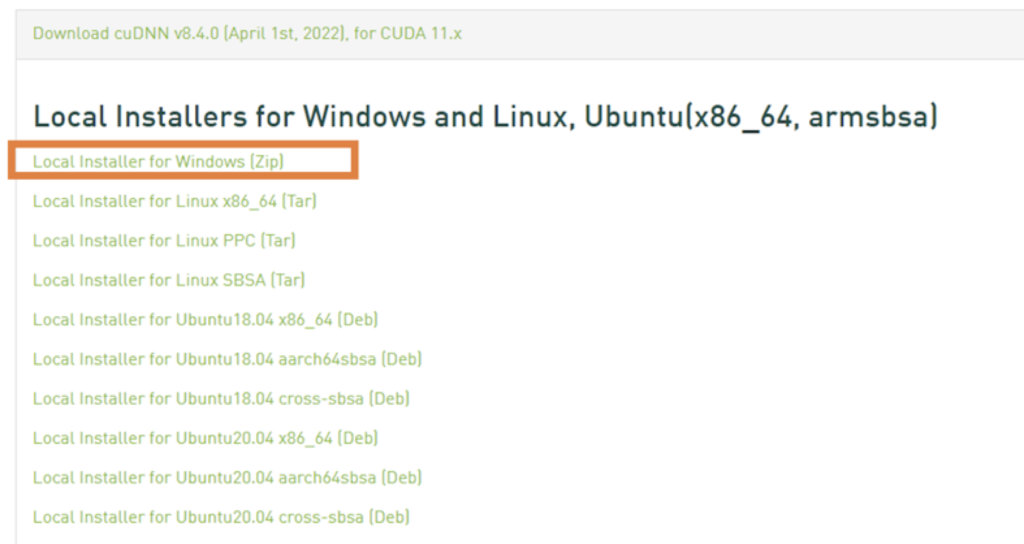Click the April 1st, 2022 cuDNN release title
The height and width of the screenshot is (544, 1024).
[x=247, y=33]
